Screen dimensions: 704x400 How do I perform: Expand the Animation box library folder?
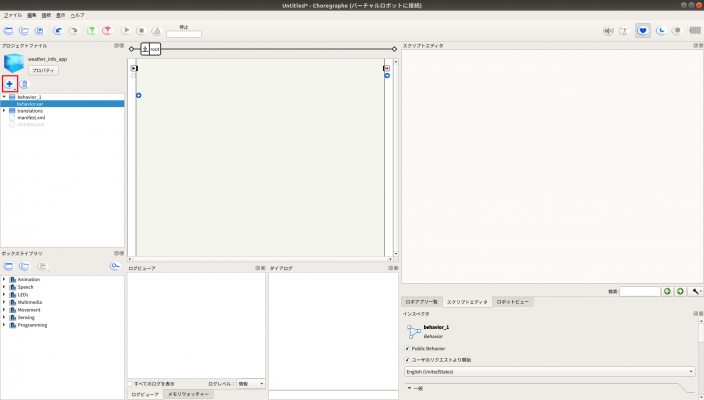tap(4, 279)
